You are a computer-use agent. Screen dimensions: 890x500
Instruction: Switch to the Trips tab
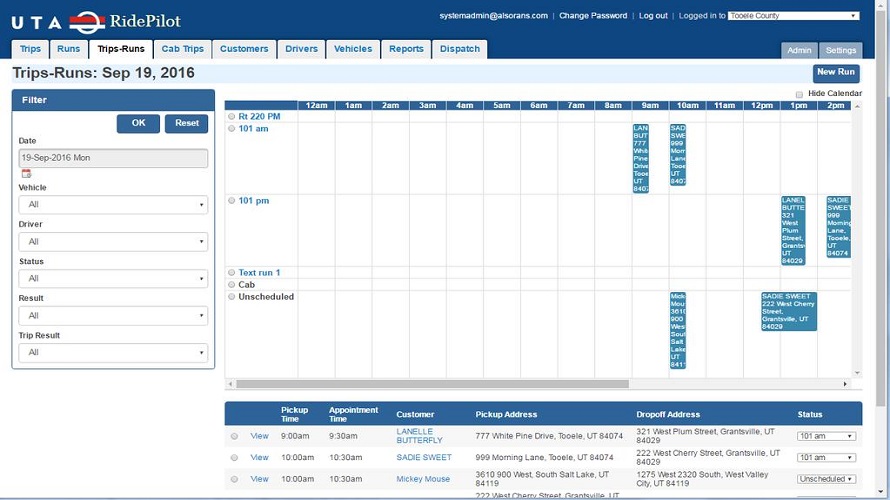pyautogui.click(x=30, y=49)
